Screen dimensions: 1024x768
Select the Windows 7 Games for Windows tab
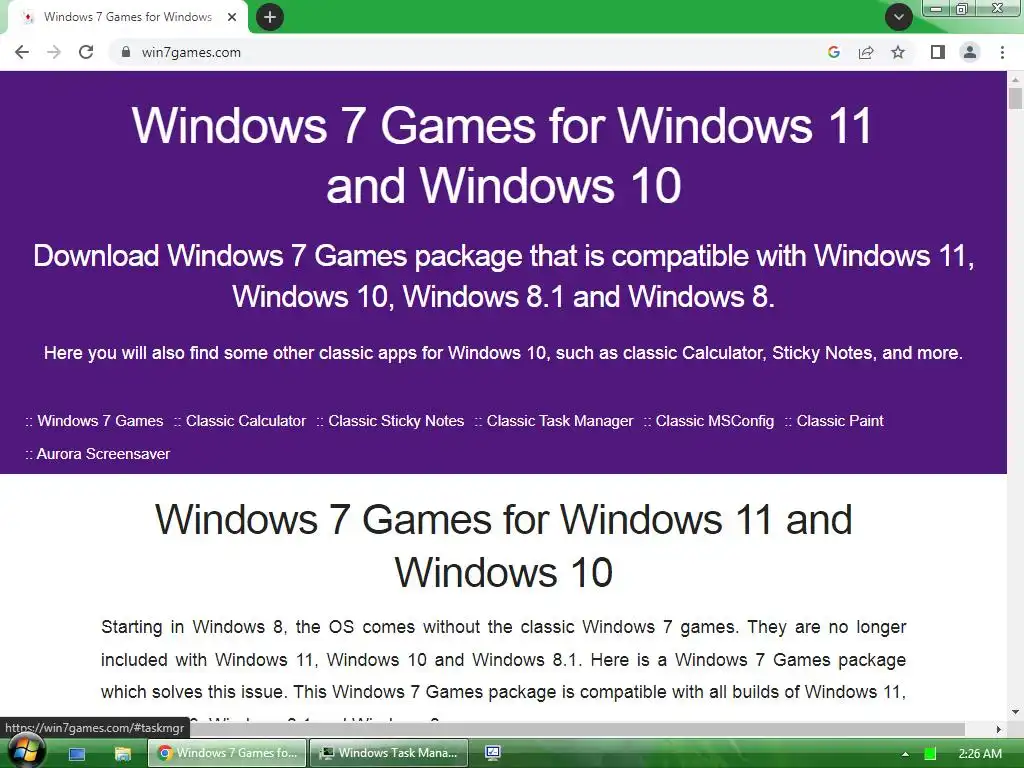pyautogui.click(x=127, y=17)
